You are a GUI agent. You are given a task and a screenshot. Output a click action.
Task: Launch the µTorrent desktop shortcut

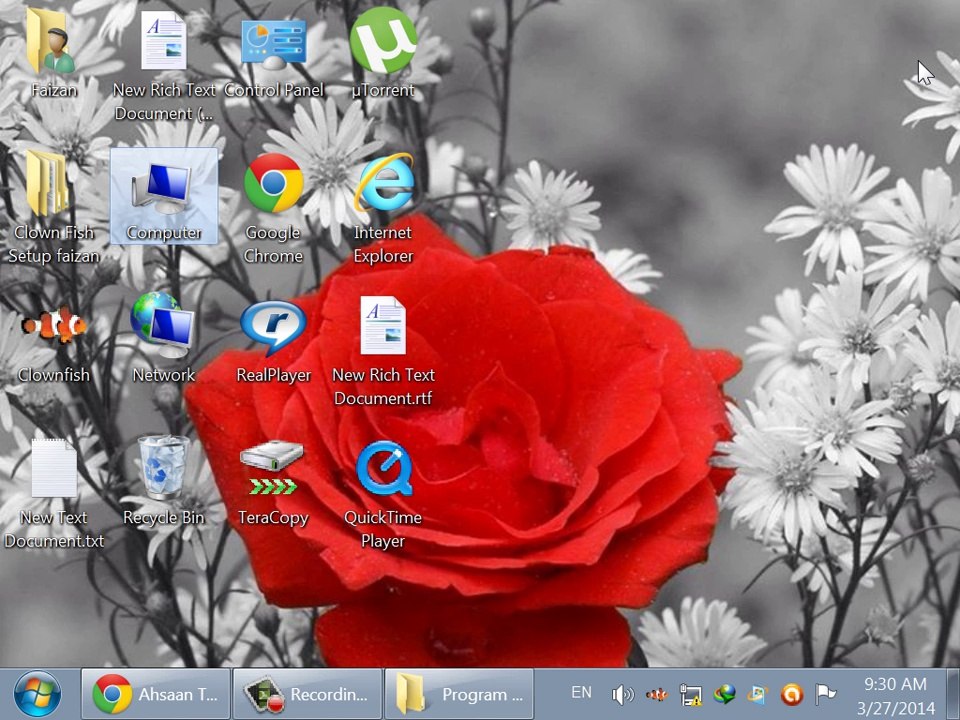pyautogui.click(x=383, y=55)
